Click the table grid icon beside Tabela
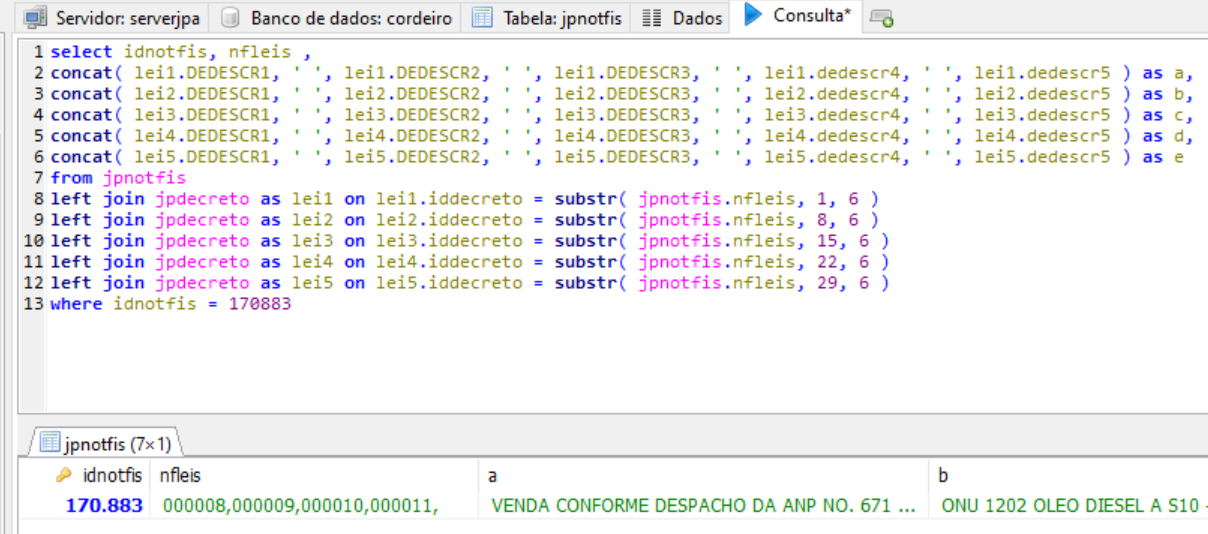Viewport: 1208px width, 534px height. pyautogui.click(x=482, y=18)
